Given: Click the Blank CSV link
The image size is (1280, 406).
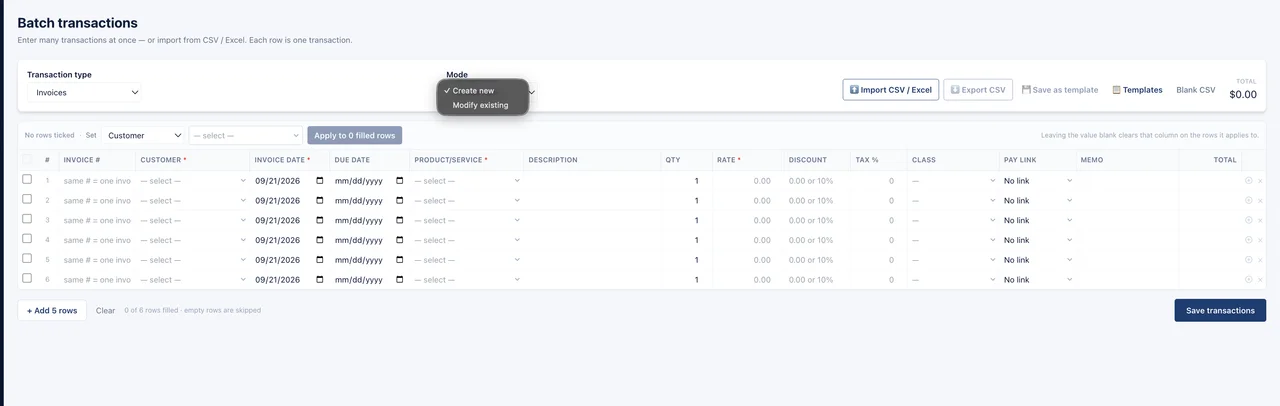Looking at the screenshot, I should tap(1195, 90).
